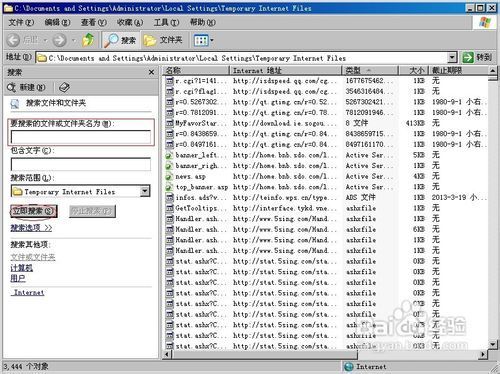The image size is (500, 374).
Task: Open the Views icon dropdown in toolbar
Action: 204,41
